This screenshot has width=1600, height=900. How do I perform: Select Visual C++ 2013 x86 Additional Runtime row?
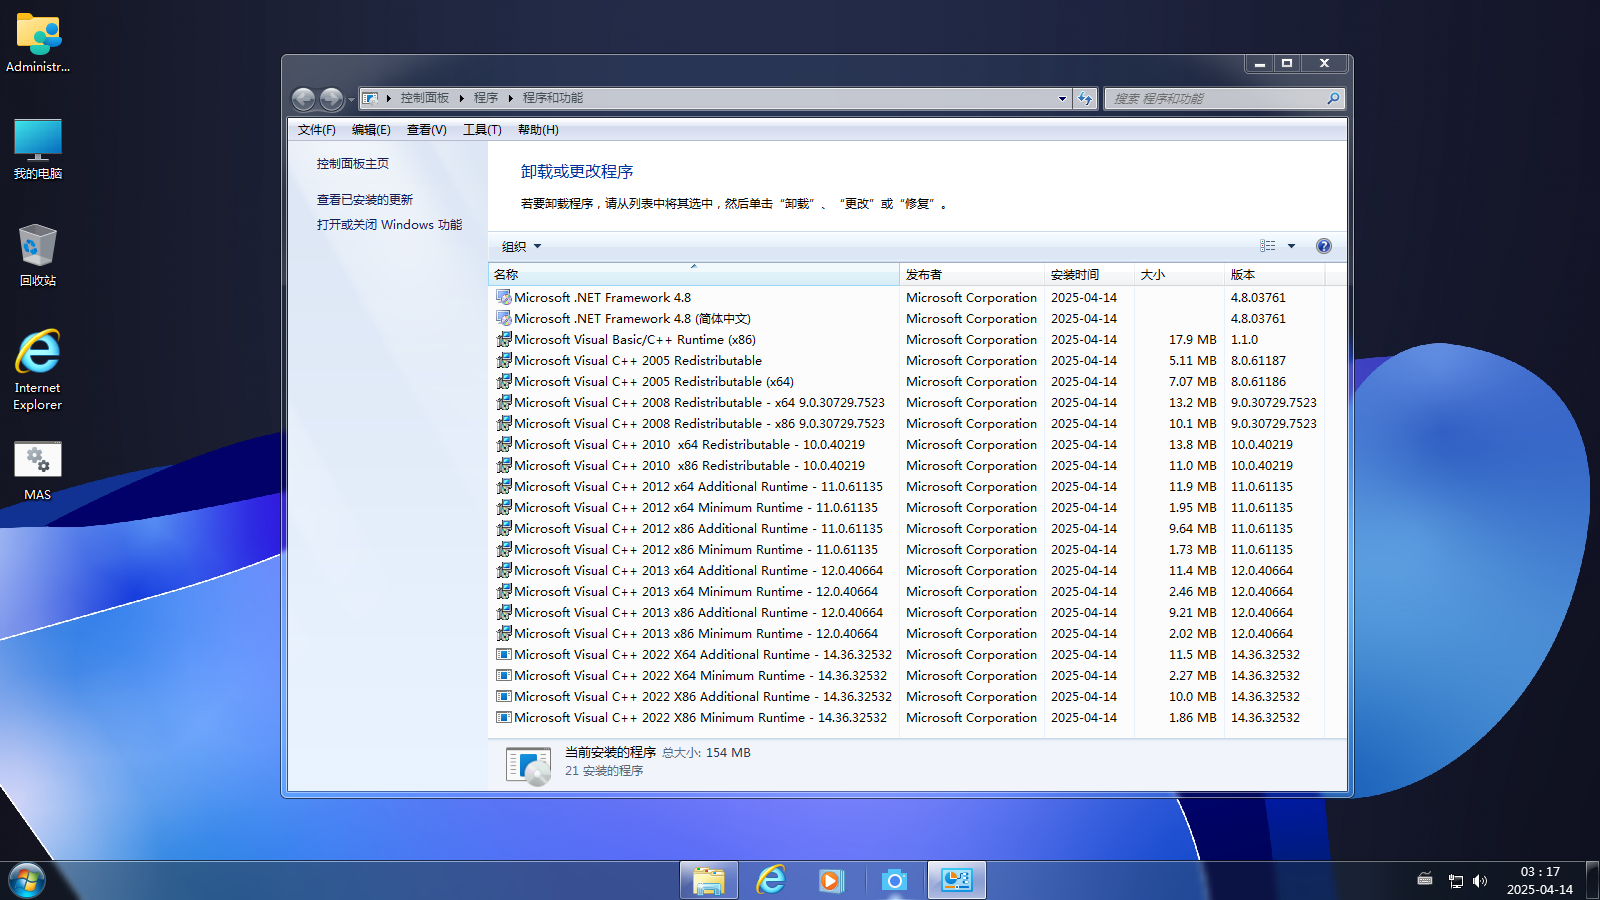(907, 612)
